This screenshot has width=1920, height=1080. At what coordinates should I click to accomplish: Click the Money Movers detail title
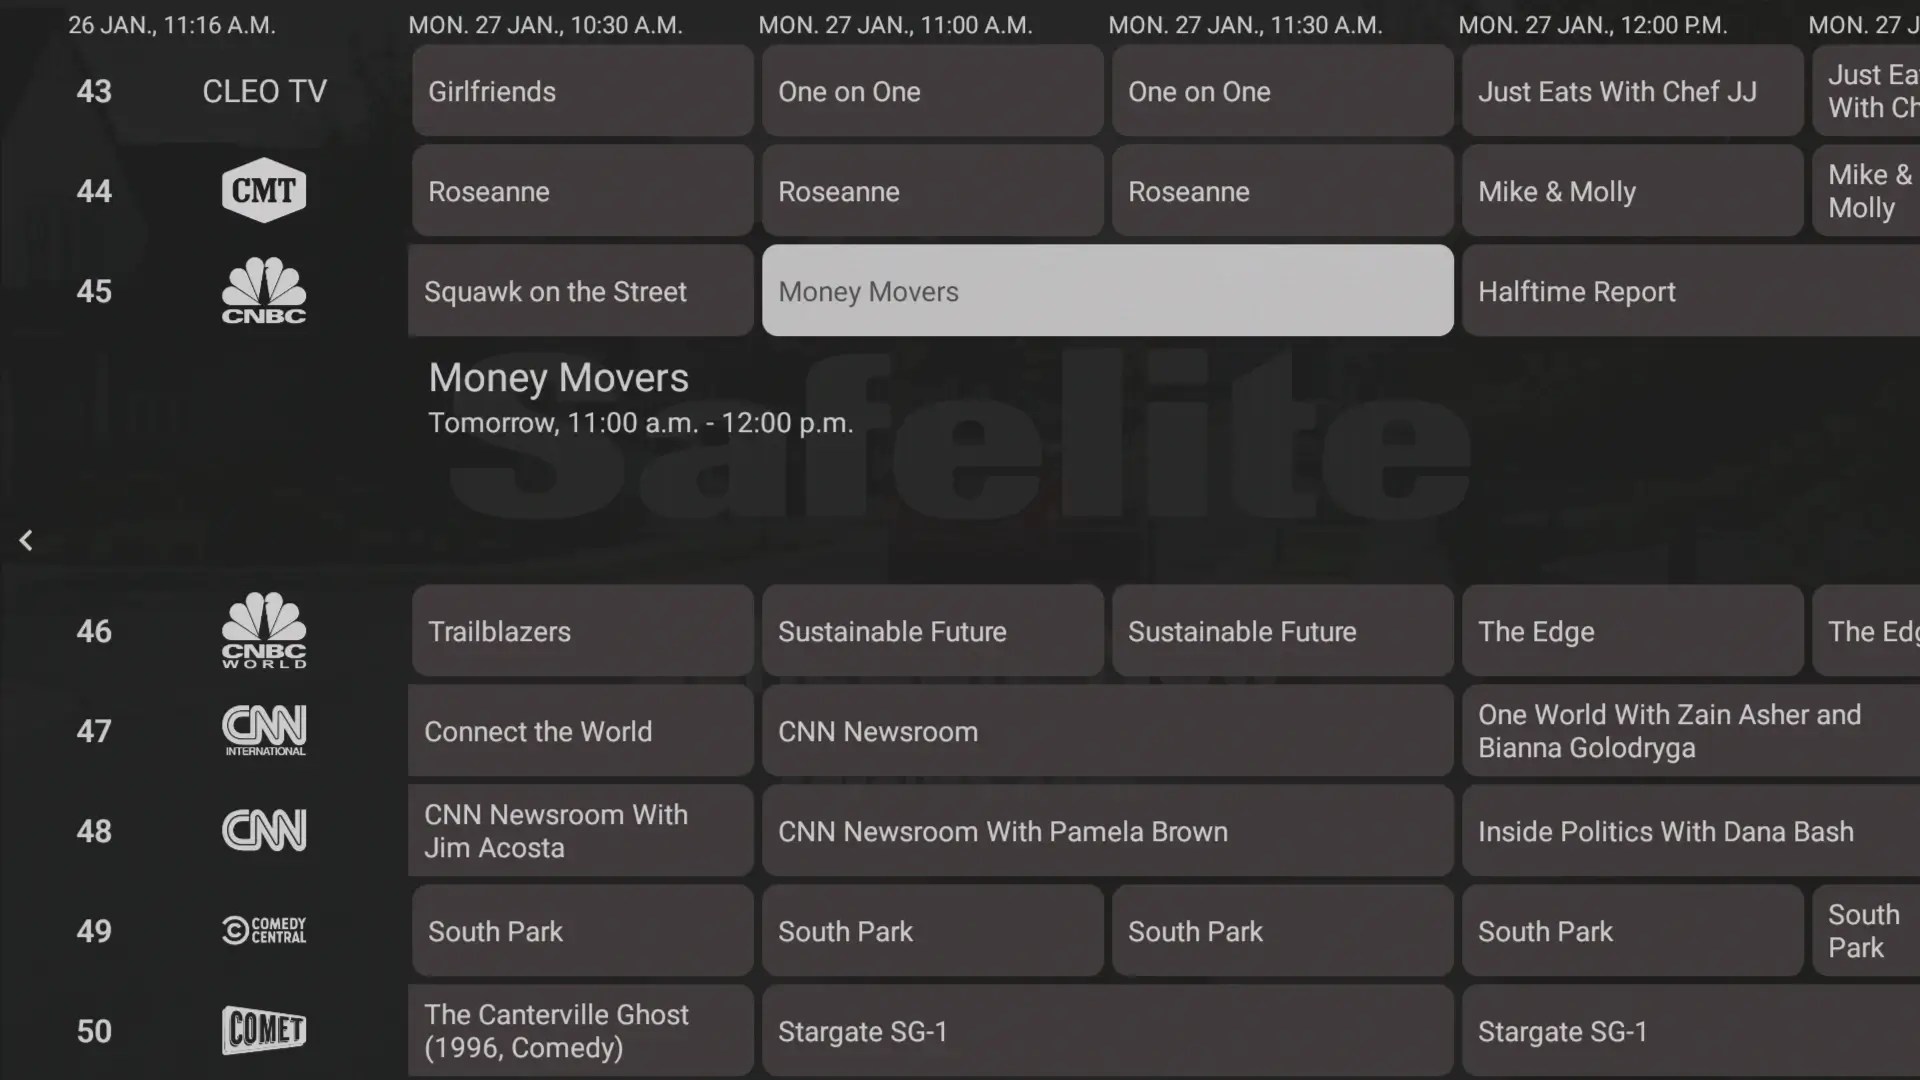558,378
